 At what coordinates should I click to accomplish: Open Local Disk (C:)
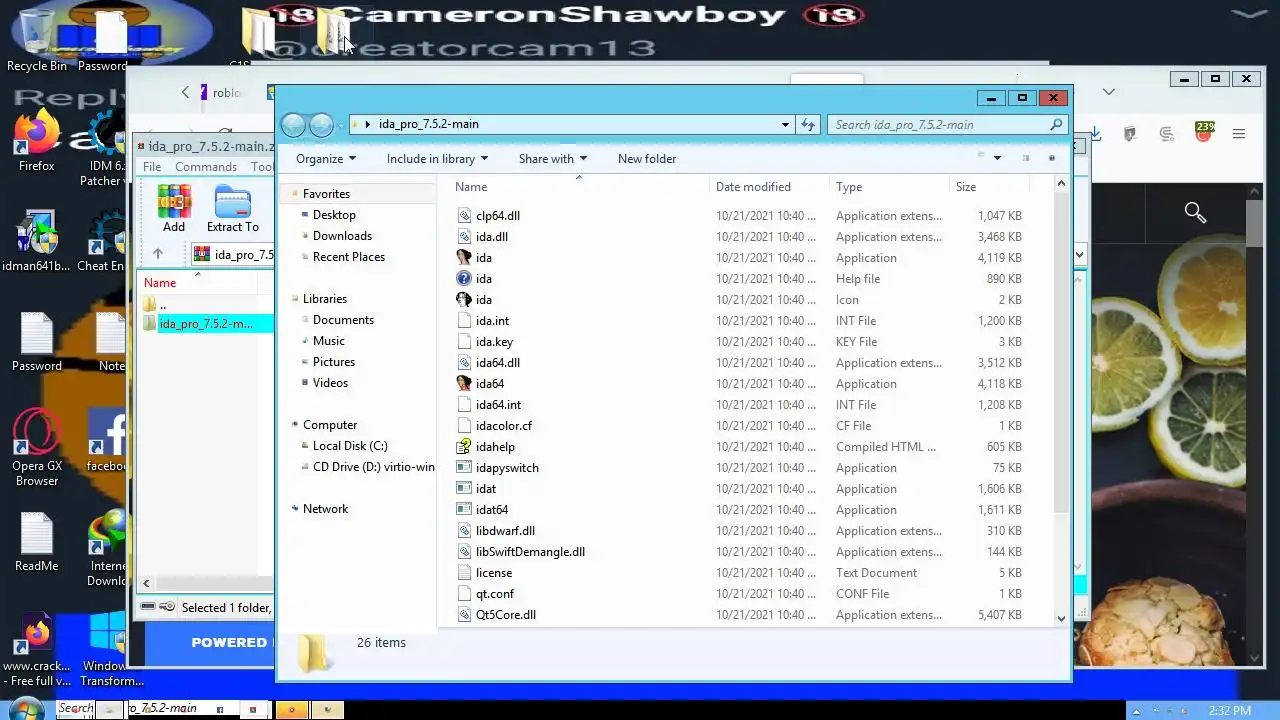click(x=350, y=446)
